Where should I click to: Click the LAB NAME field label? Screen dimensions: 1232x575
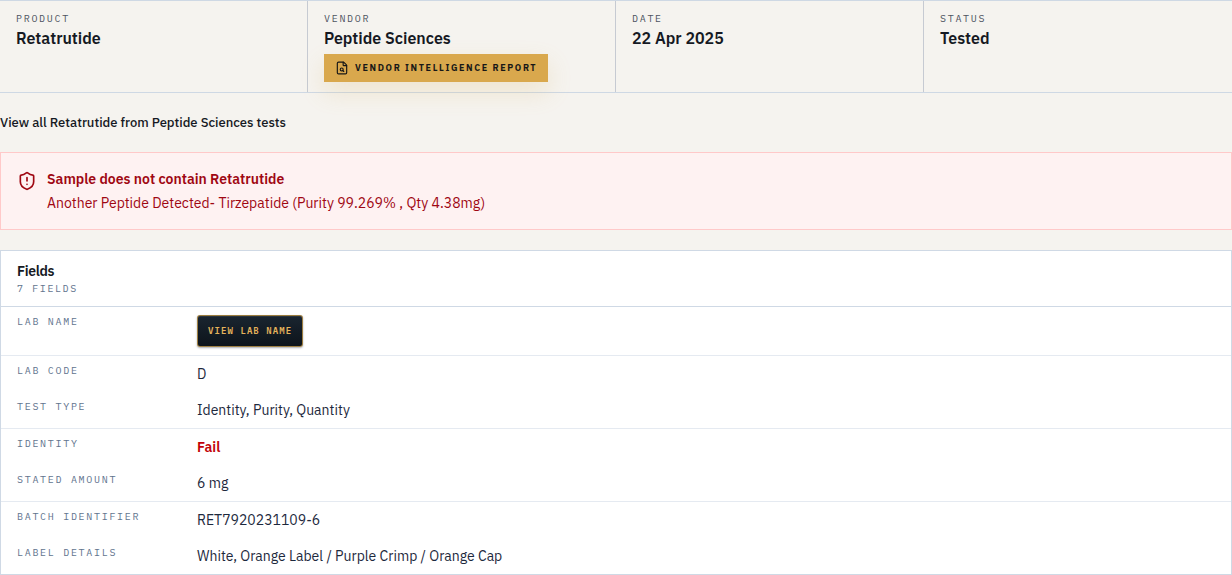click(x=47, y=322)
